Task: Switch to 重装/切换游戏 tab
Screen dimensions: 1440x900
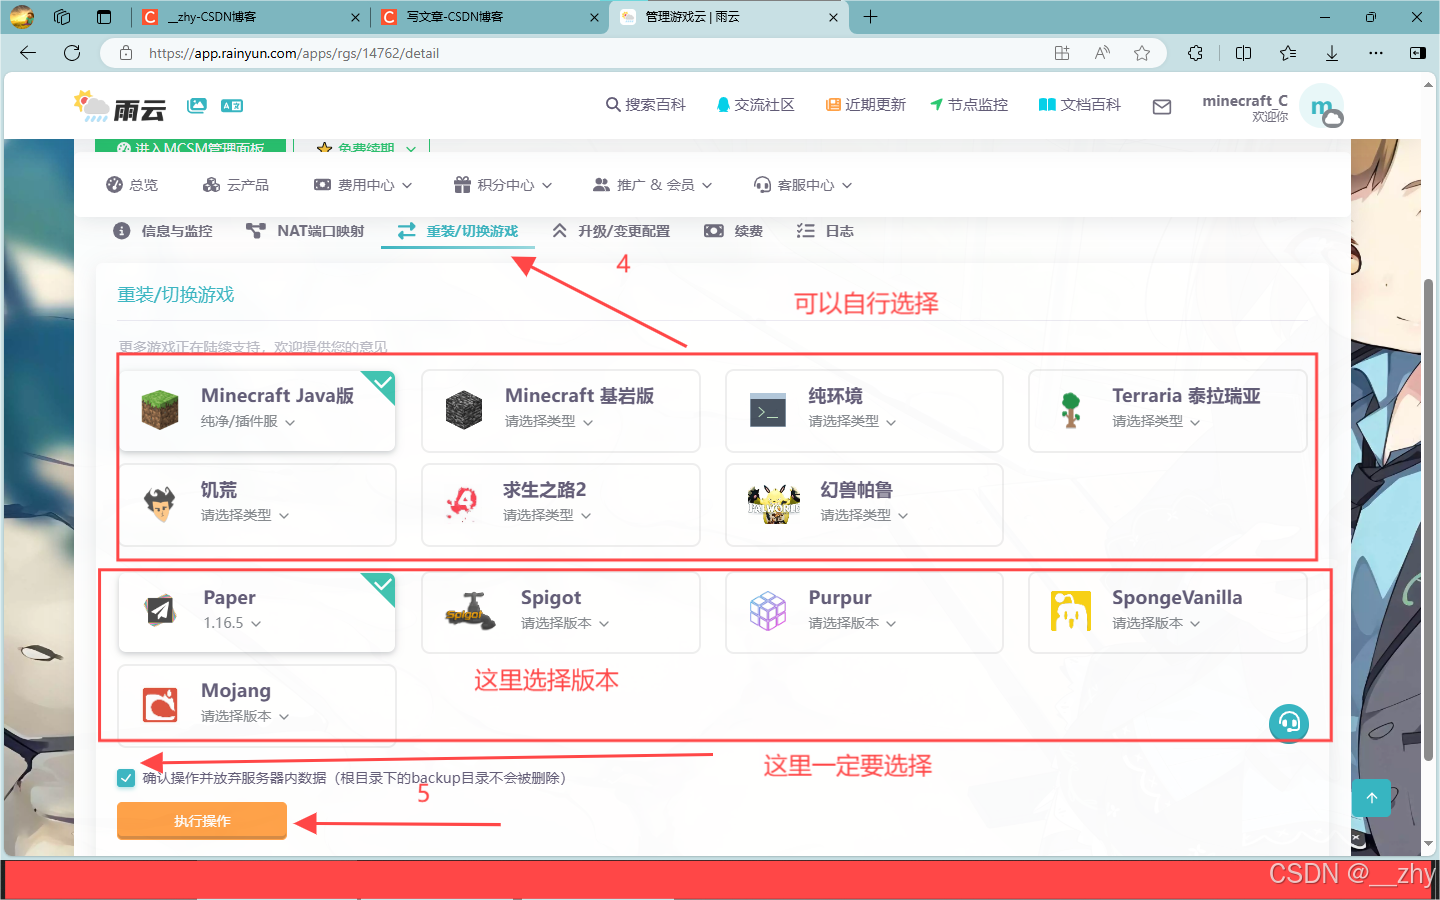Action: click(x=458, y=231)
